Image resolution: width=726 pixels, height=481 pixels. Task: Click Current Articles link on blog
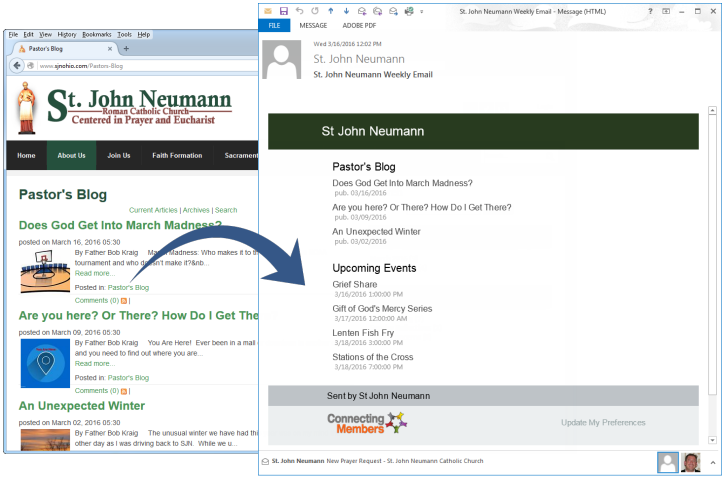153,210
